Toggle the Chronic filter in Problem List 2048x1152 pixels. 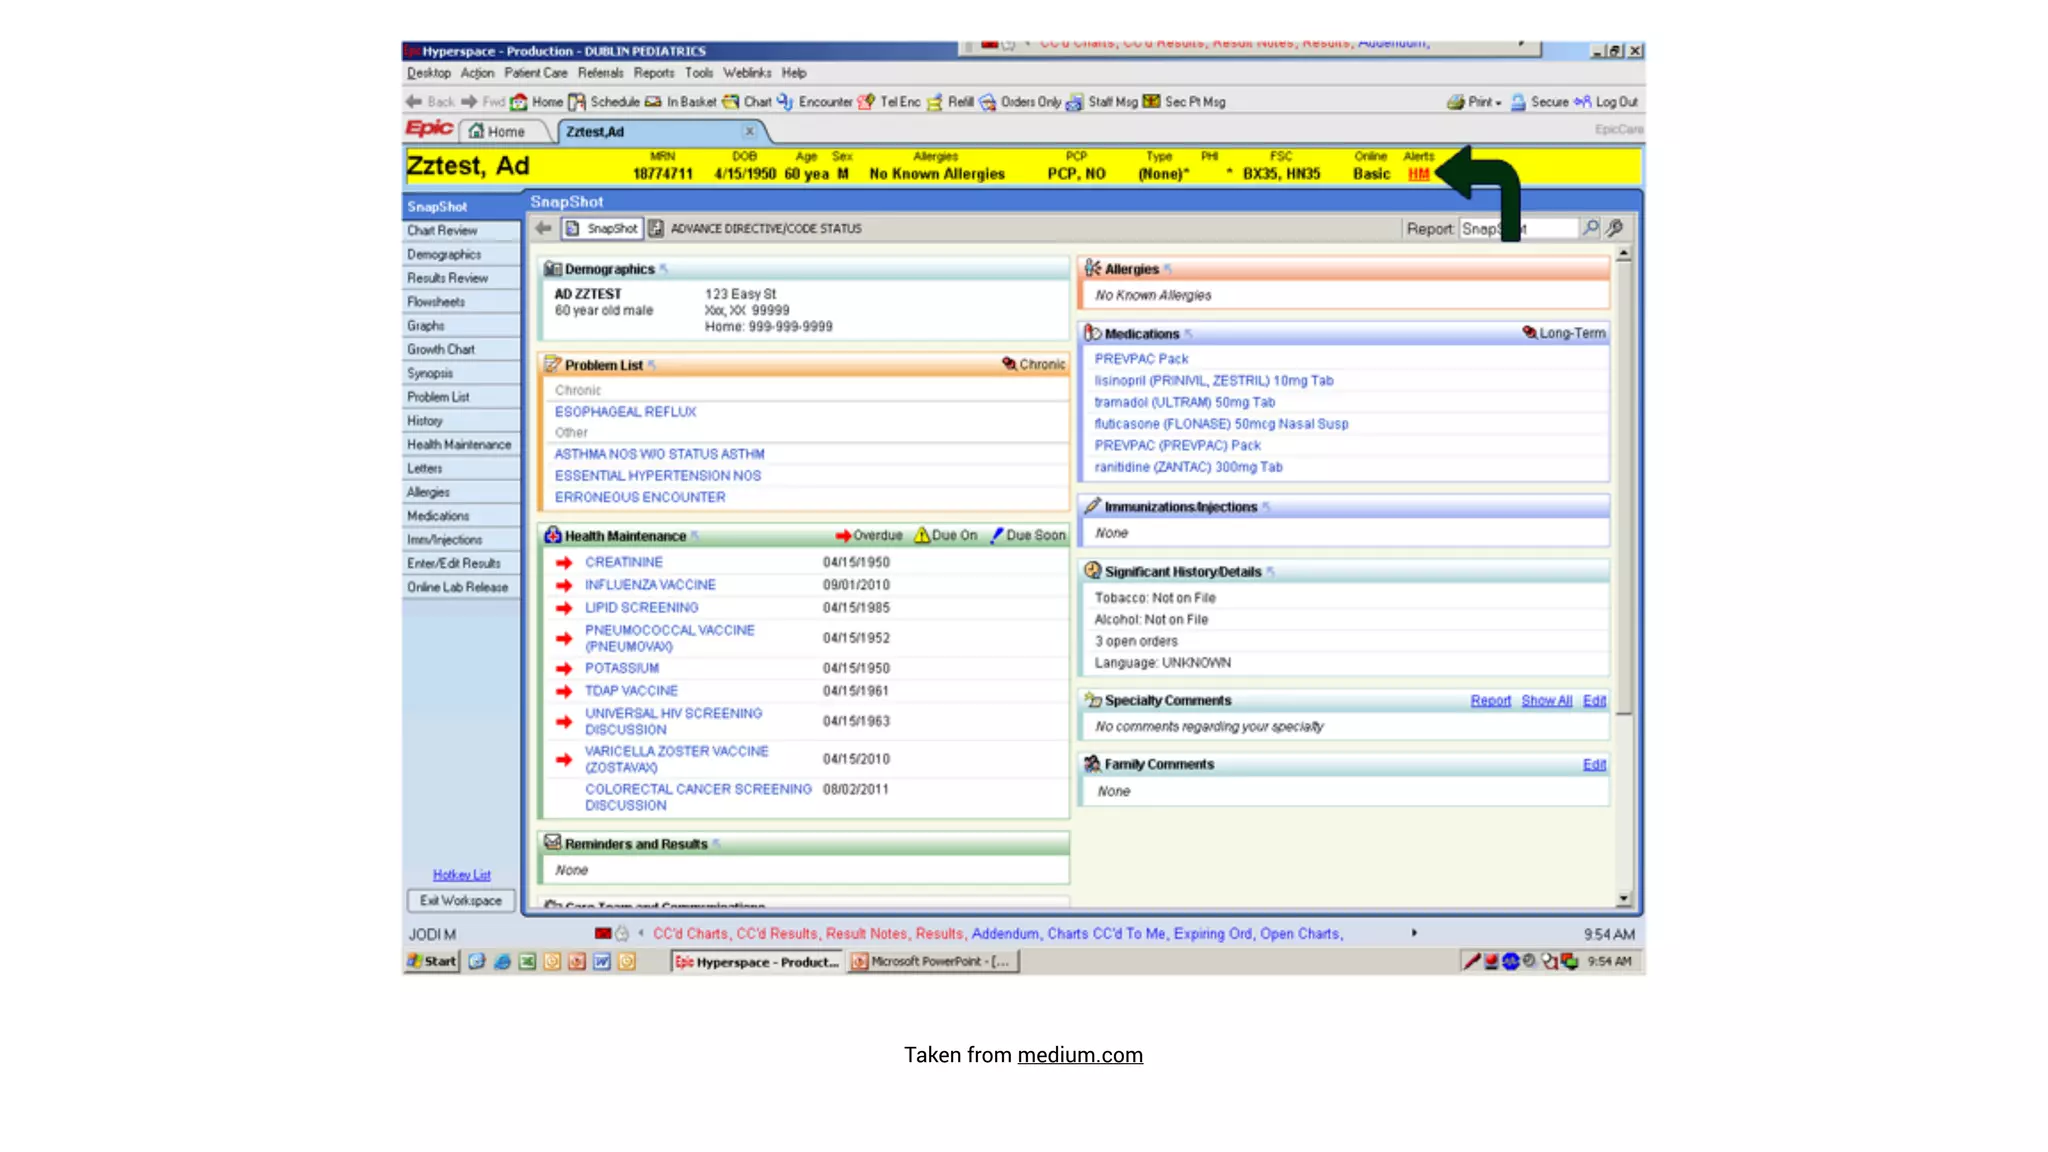point(1034,364)
